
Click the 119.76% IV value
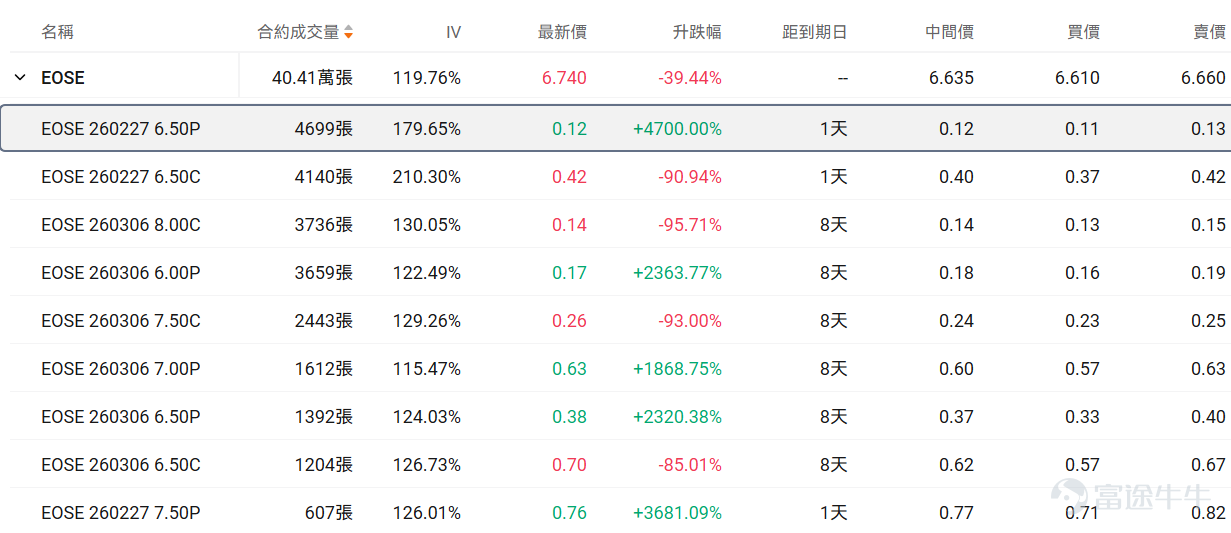tap(427, 78)
